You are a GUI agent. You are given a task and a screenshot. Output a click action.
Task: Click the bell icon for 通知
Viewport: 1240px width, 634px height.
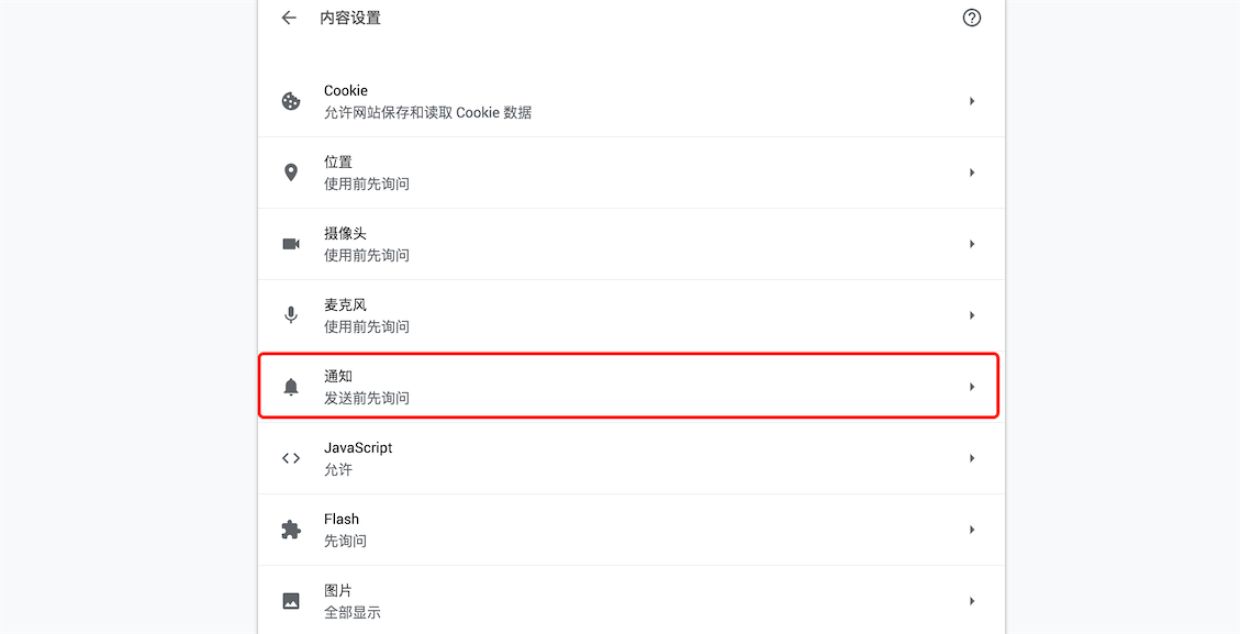pyautogui.click(x=291, y=387)
